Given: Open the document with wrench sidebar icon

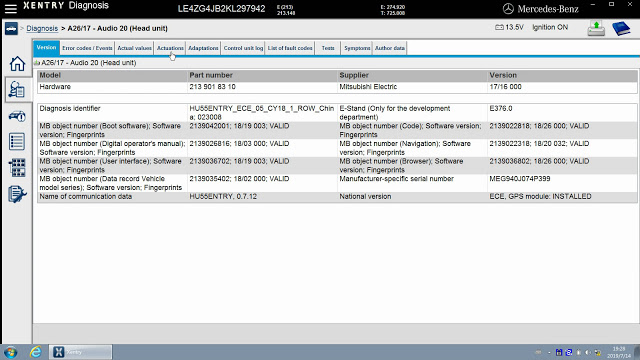Looking at the screenshot, I should [x=17, y=194].
